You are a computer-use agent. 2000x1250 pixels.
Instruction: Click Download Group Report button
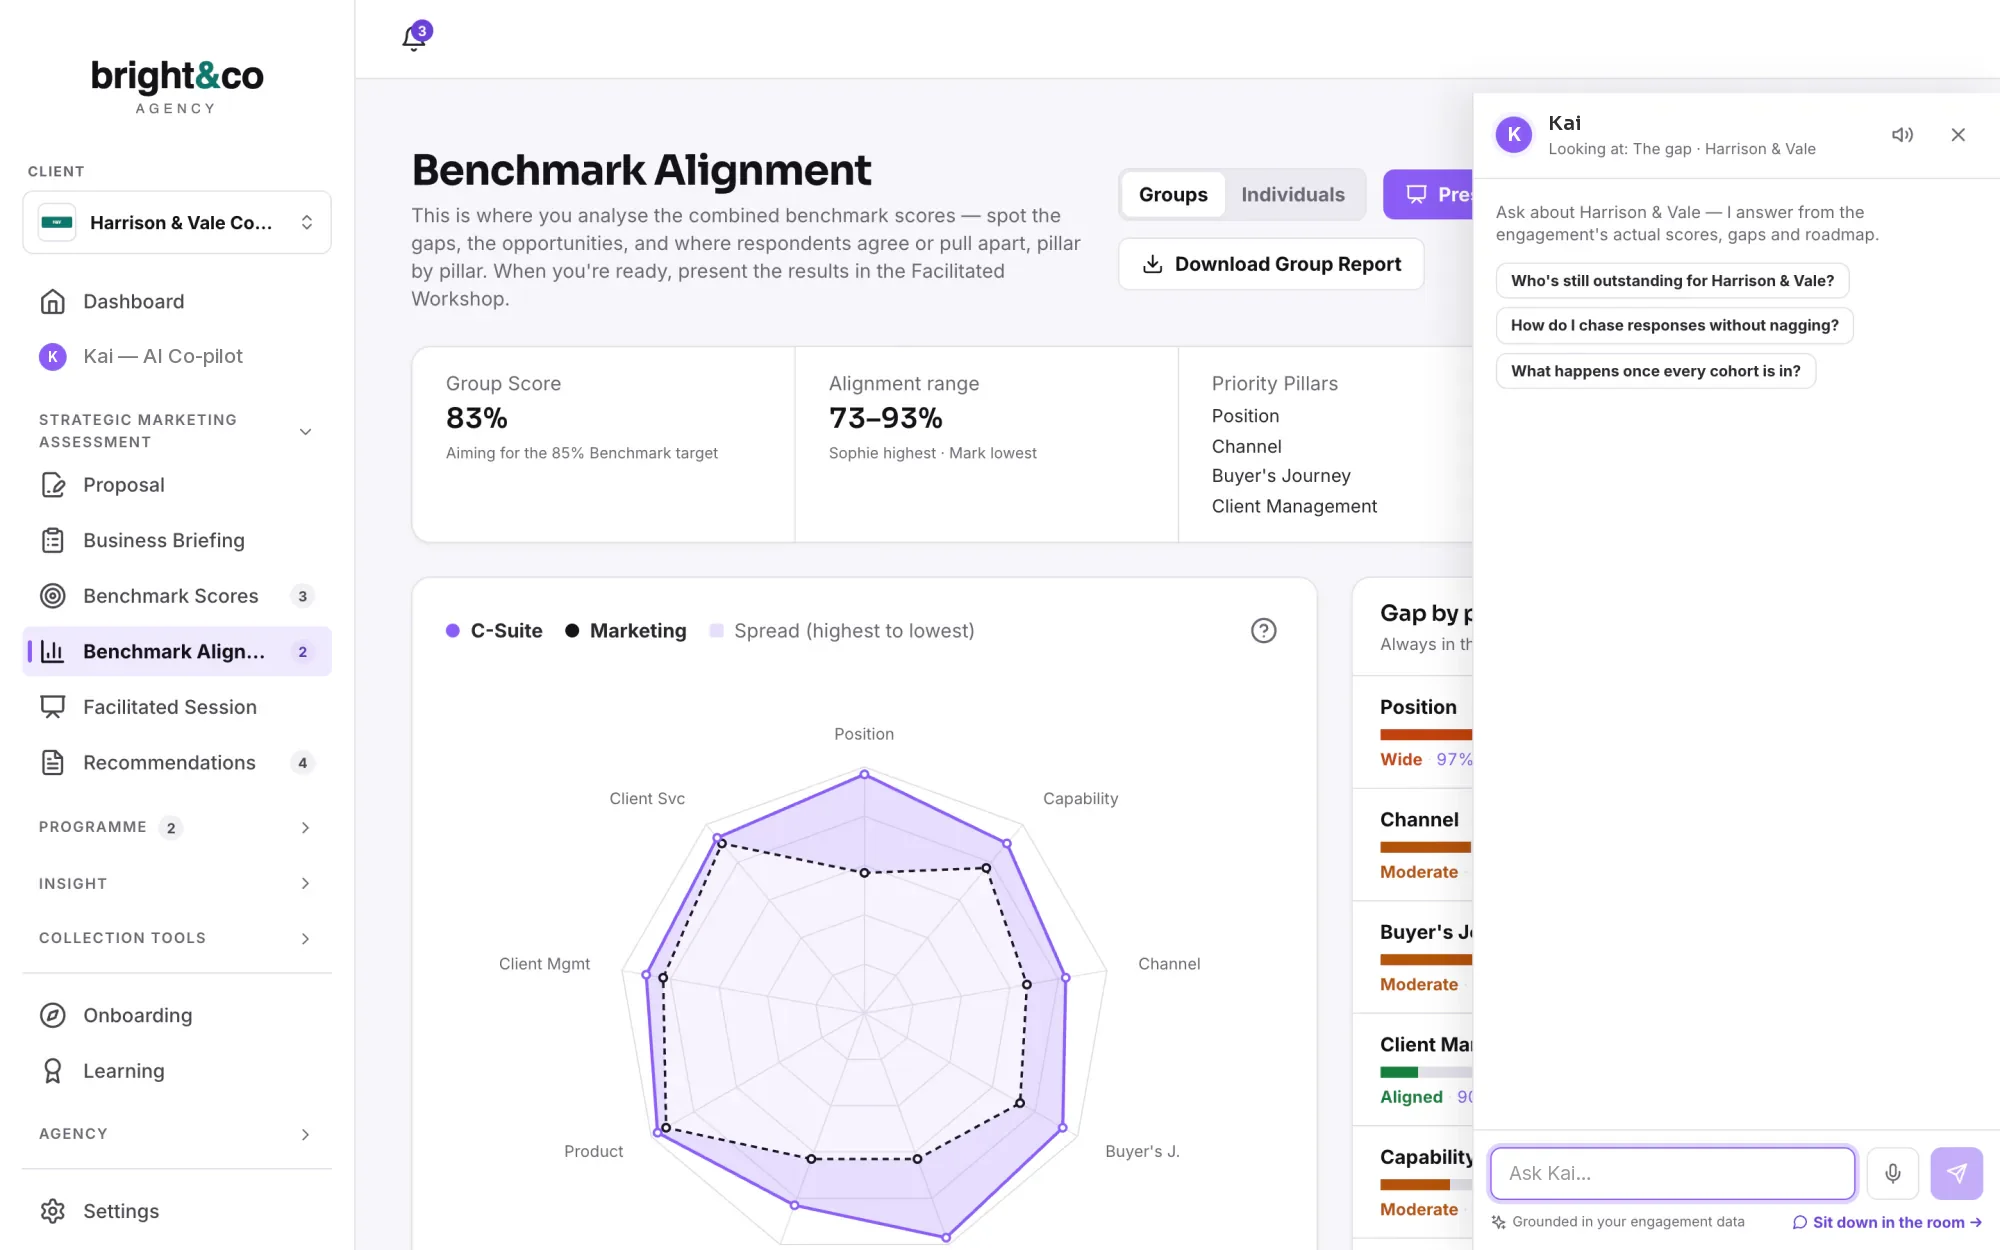pyautogui.click(x=1271, y=264)
